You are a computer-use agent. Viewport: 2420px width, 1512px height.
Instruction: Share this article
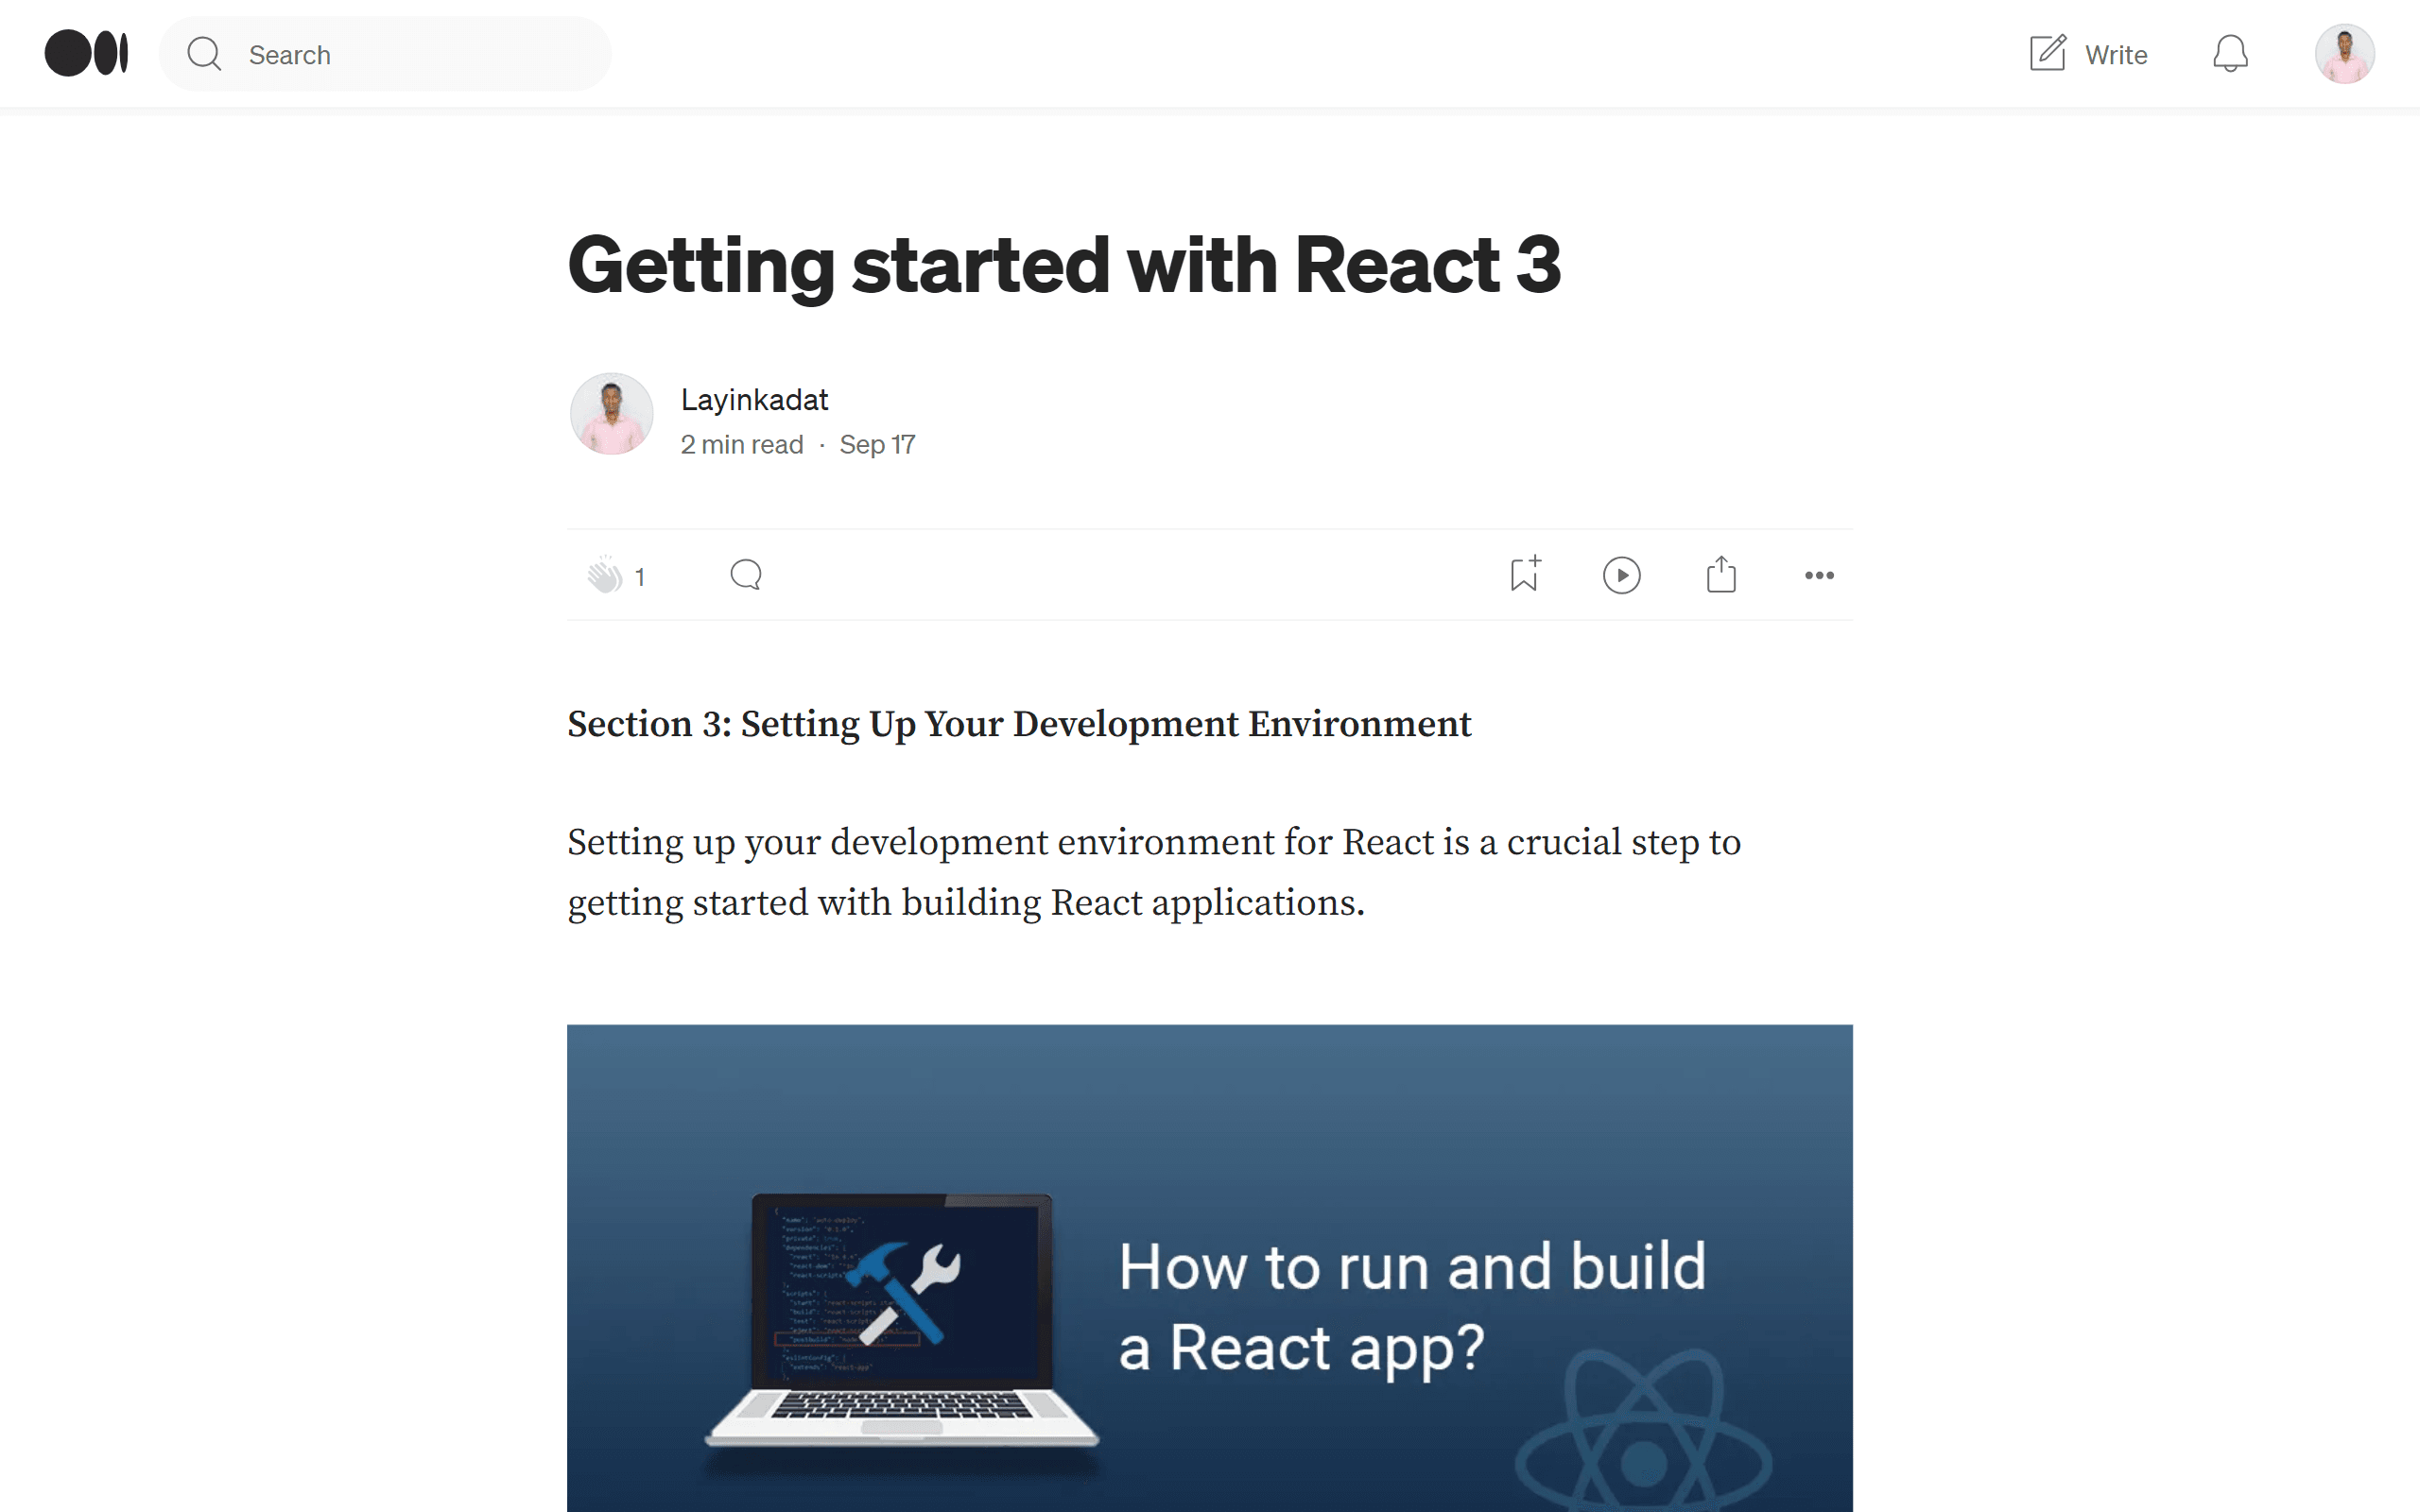pos(1720,574)
